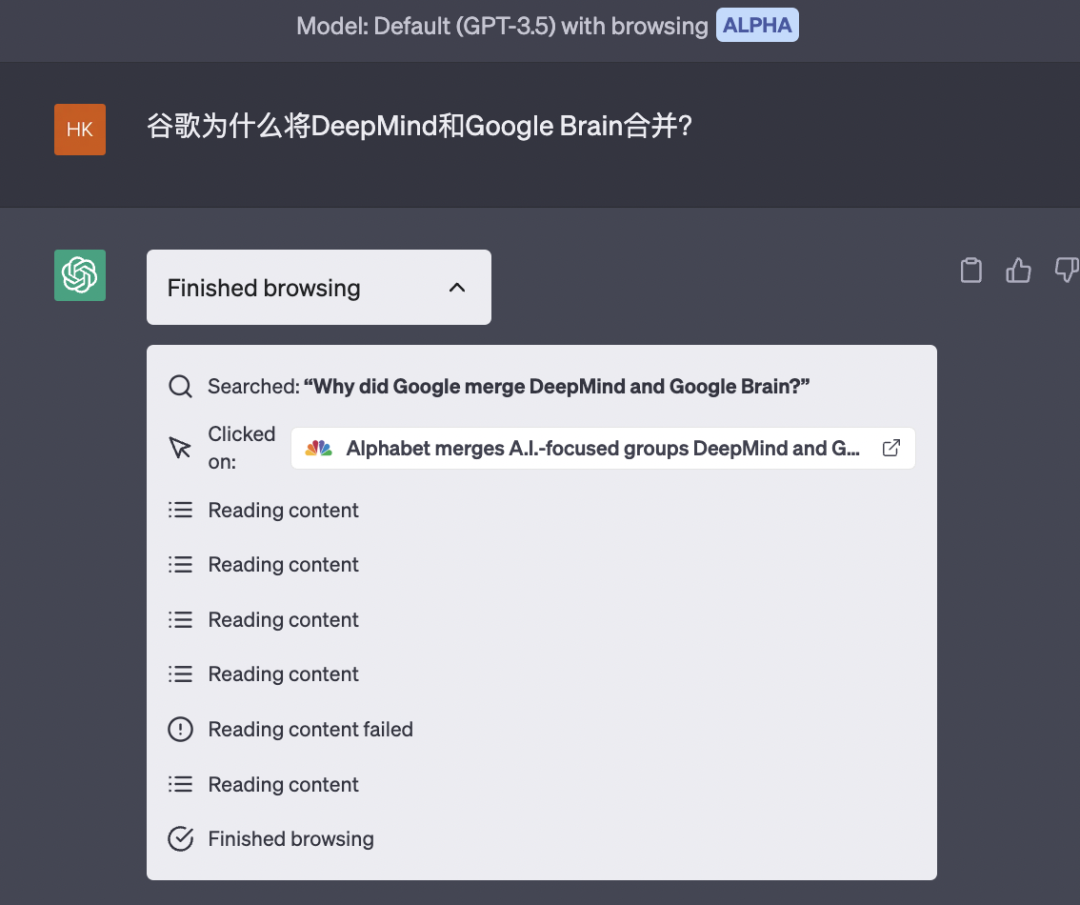Click the Reading content failed entry text
Screen dimensions: 1080x905
[310, 730]
